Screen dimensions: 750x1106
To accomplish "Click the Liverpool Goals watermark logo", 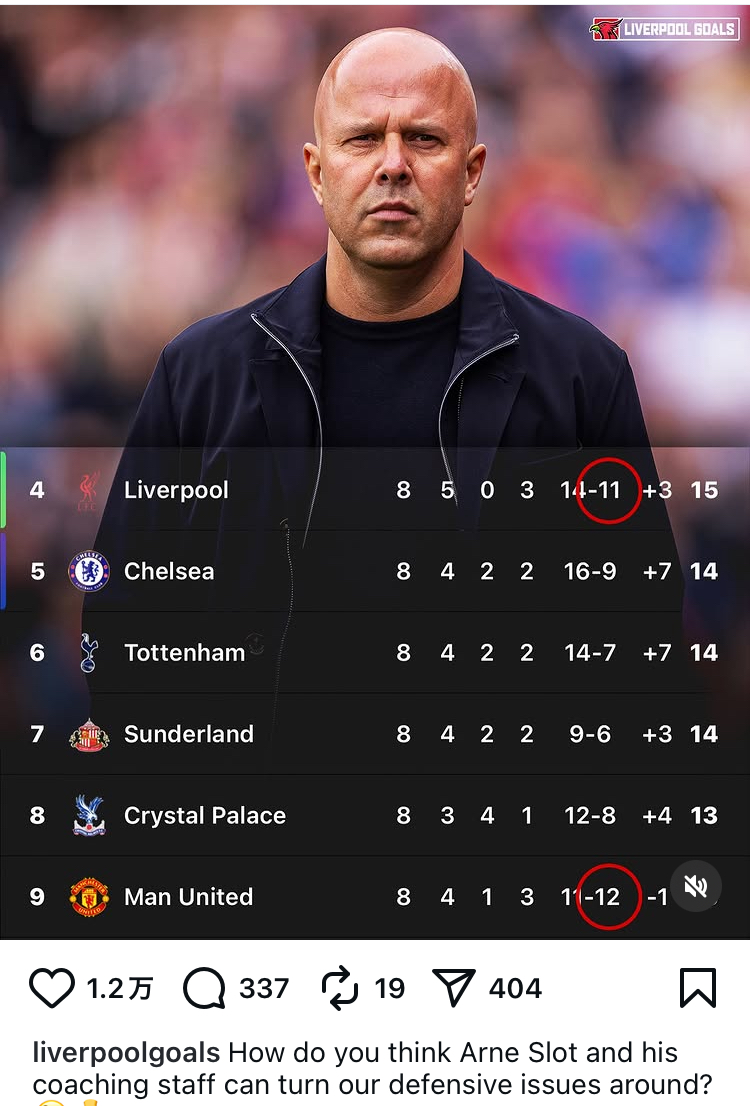I will [x=664, y=29].
